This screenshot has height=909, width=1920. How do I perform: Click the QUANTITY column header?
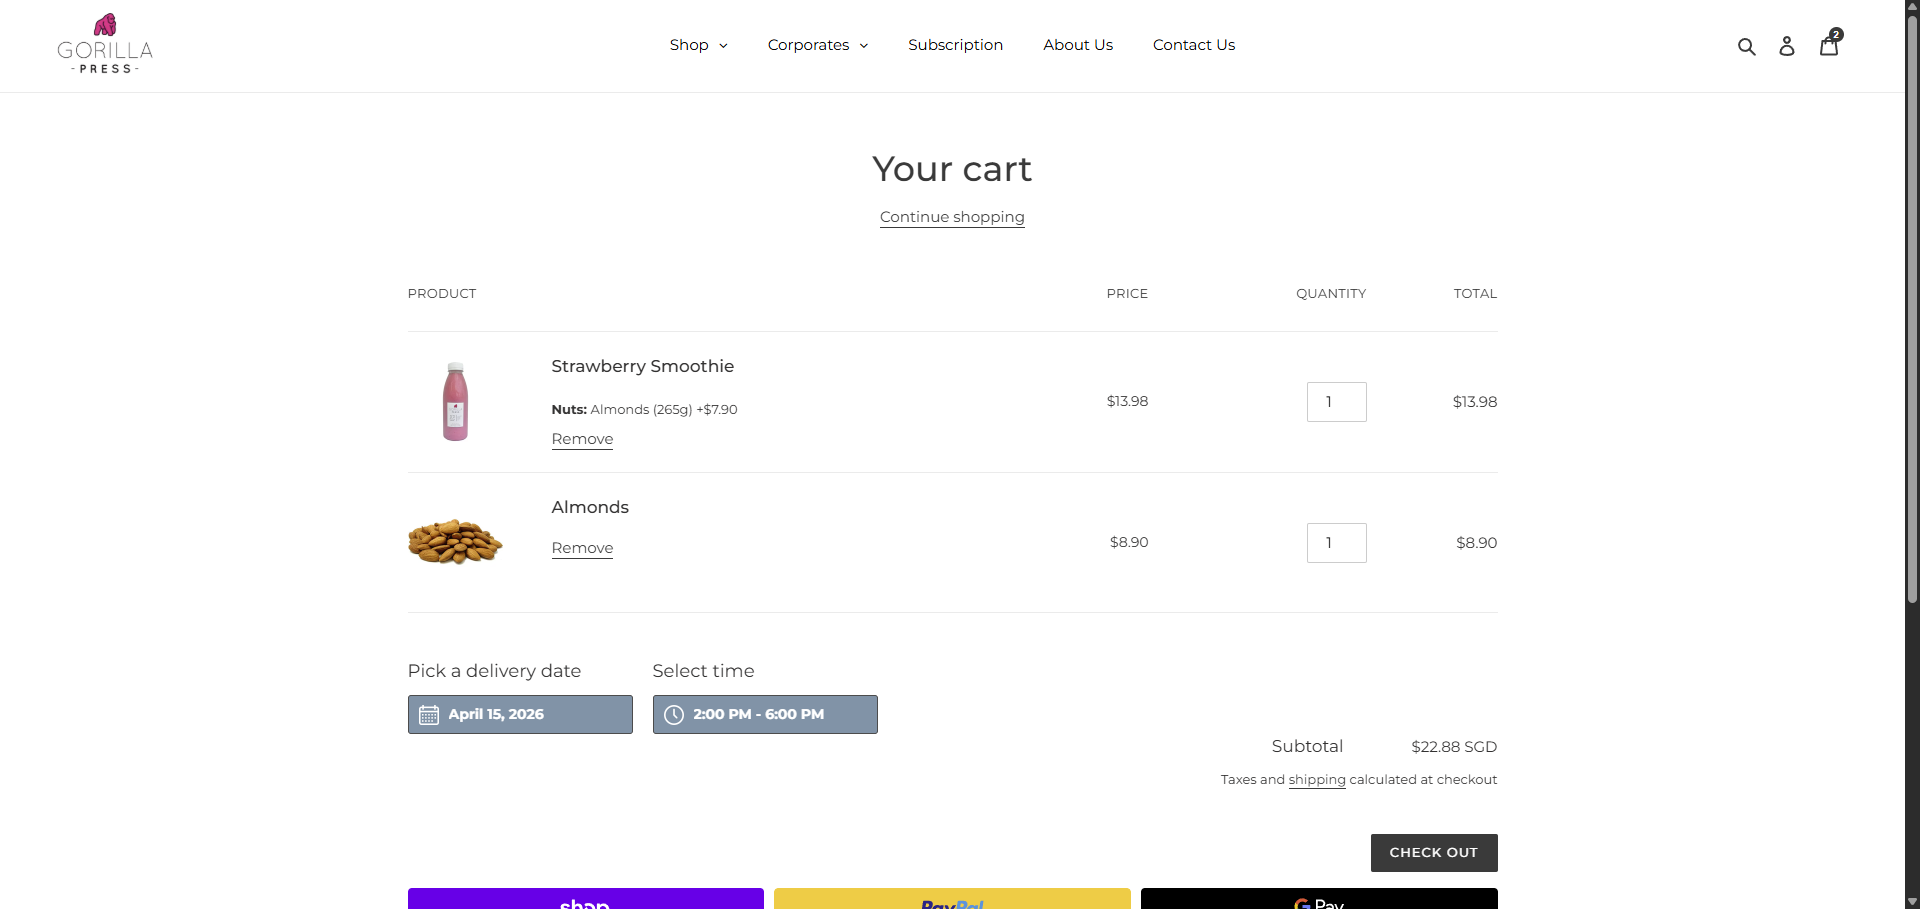coord(1331,294)
